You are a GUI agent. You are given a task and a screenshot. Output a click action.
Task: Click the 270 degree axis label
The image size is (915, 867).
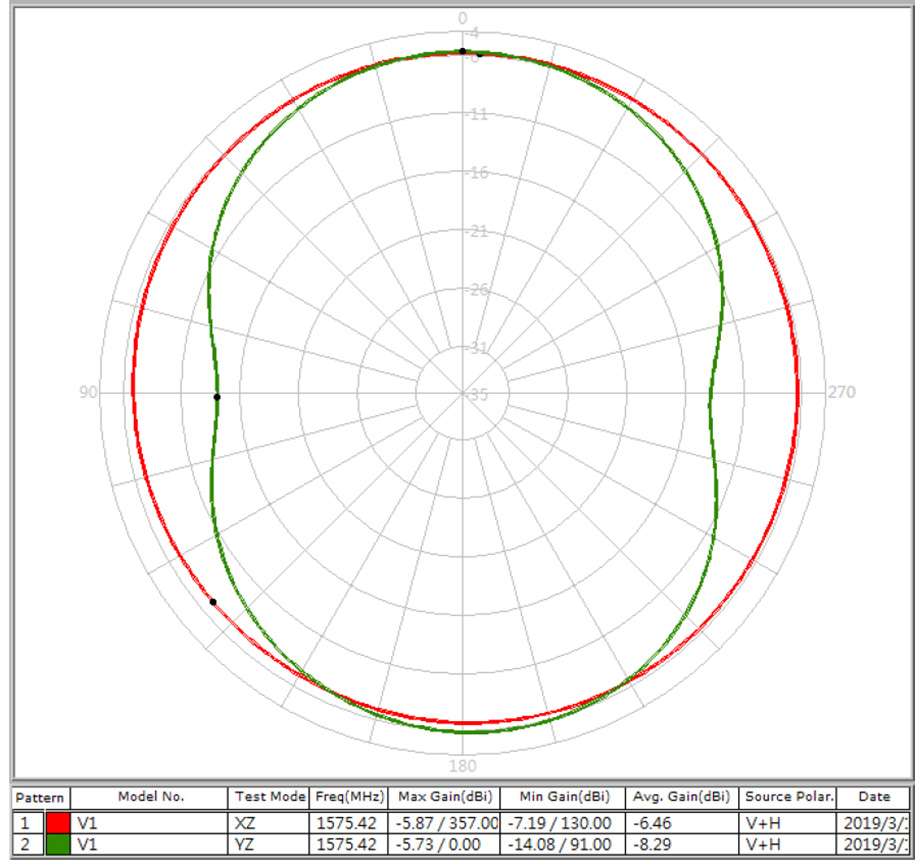point(842,393)
